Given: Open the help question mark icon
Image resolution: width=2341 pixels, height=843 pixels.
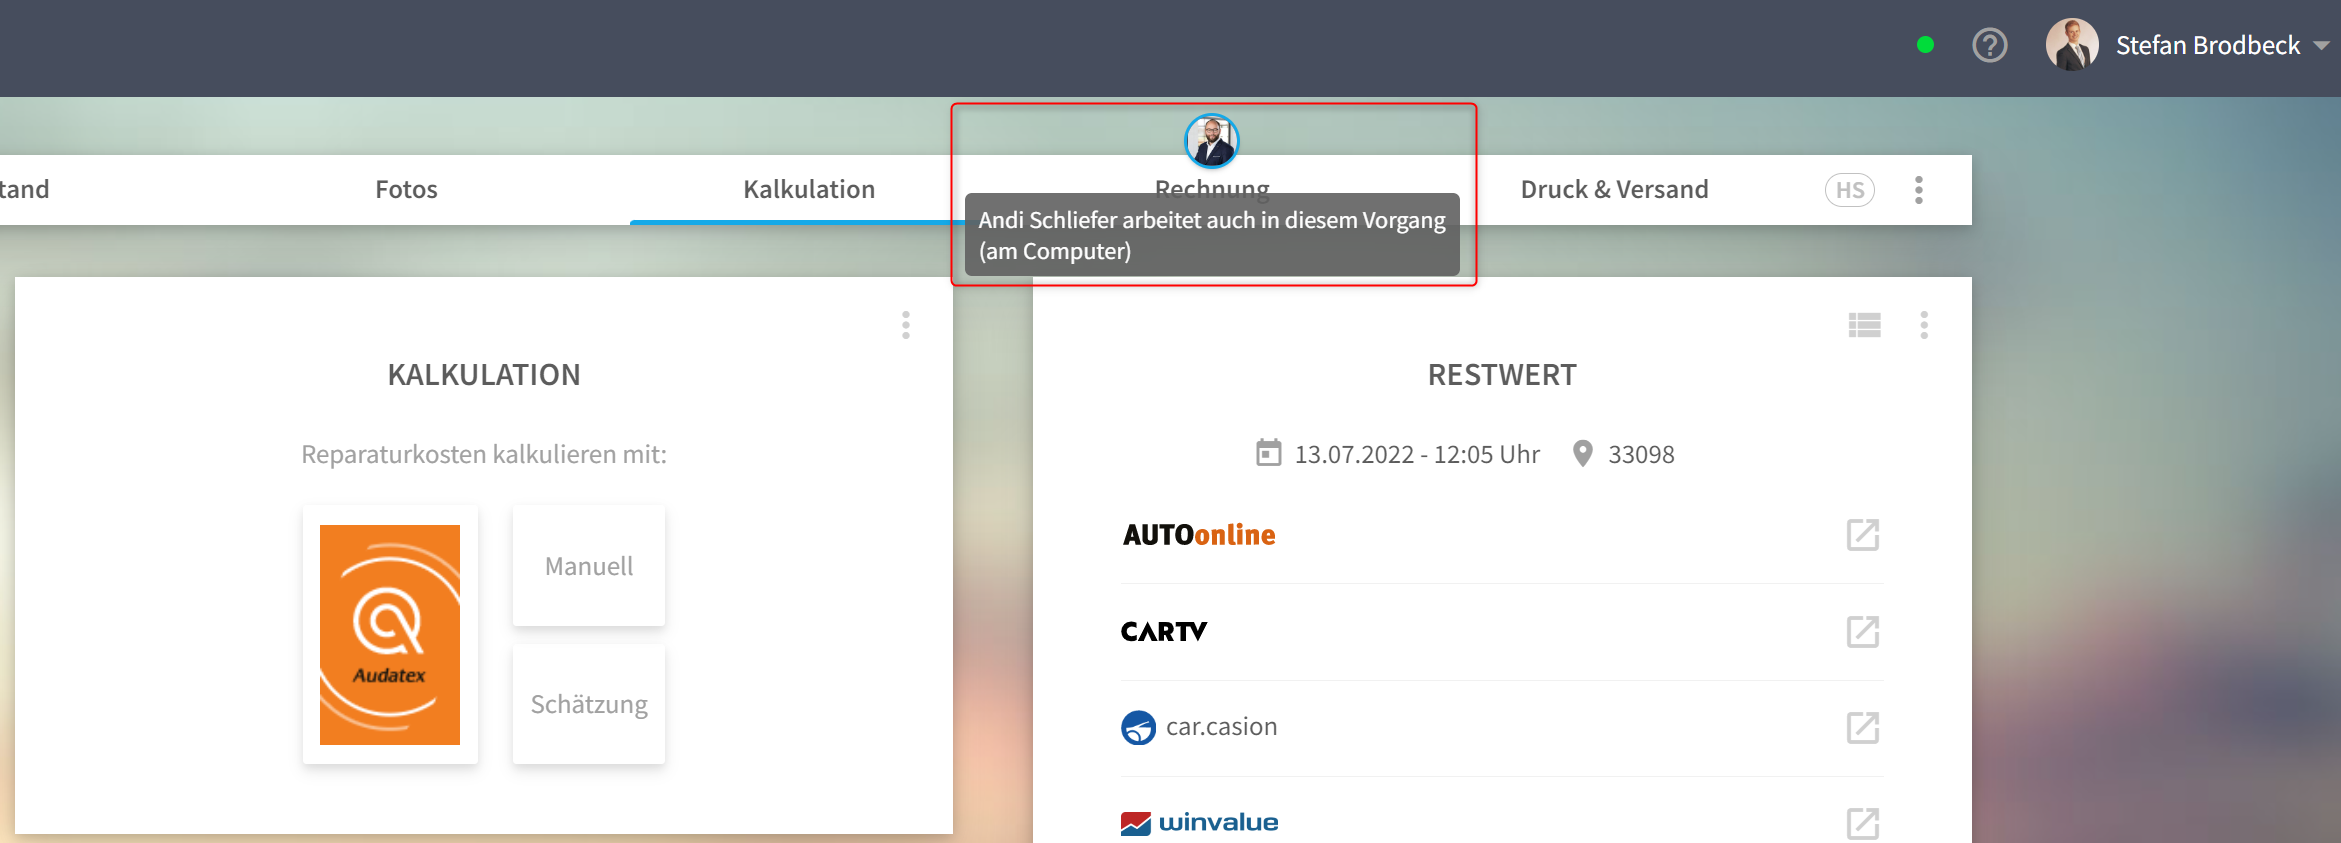Looking at the screenshot, I should pyautogui.click(x=1989, y=45).
